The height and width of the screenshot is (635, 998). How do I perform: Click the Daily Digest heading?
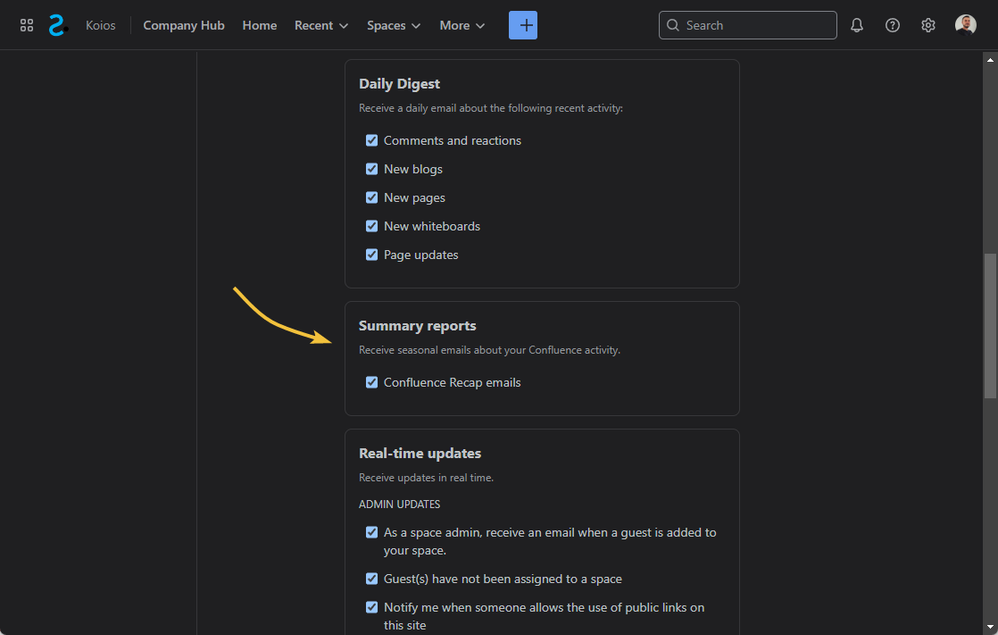pos(399,84)
